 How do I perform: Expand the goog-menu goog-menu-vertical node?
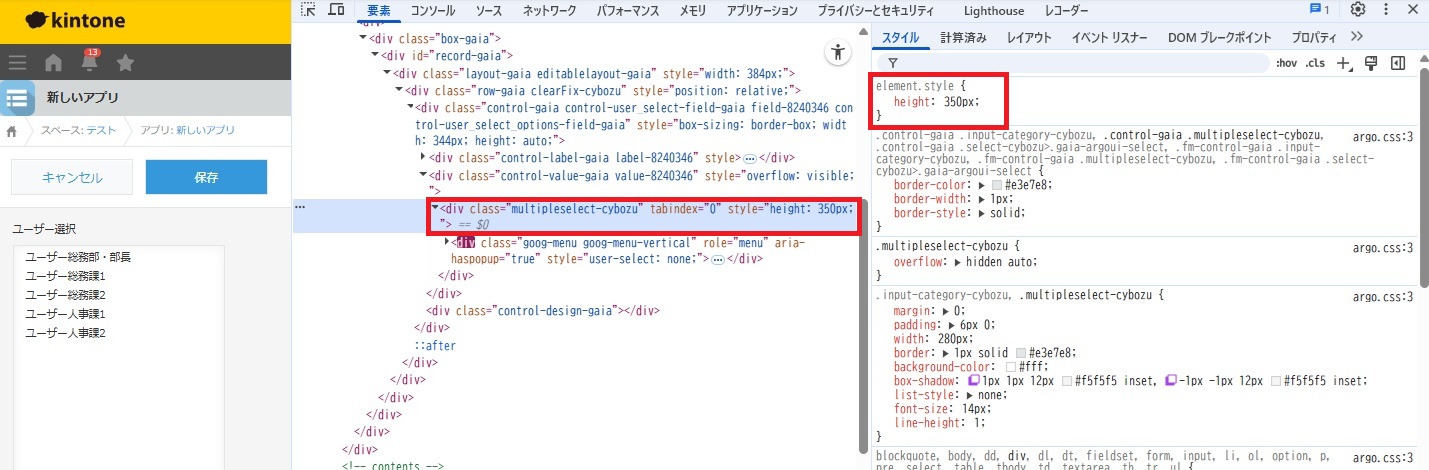pos(448,243)
